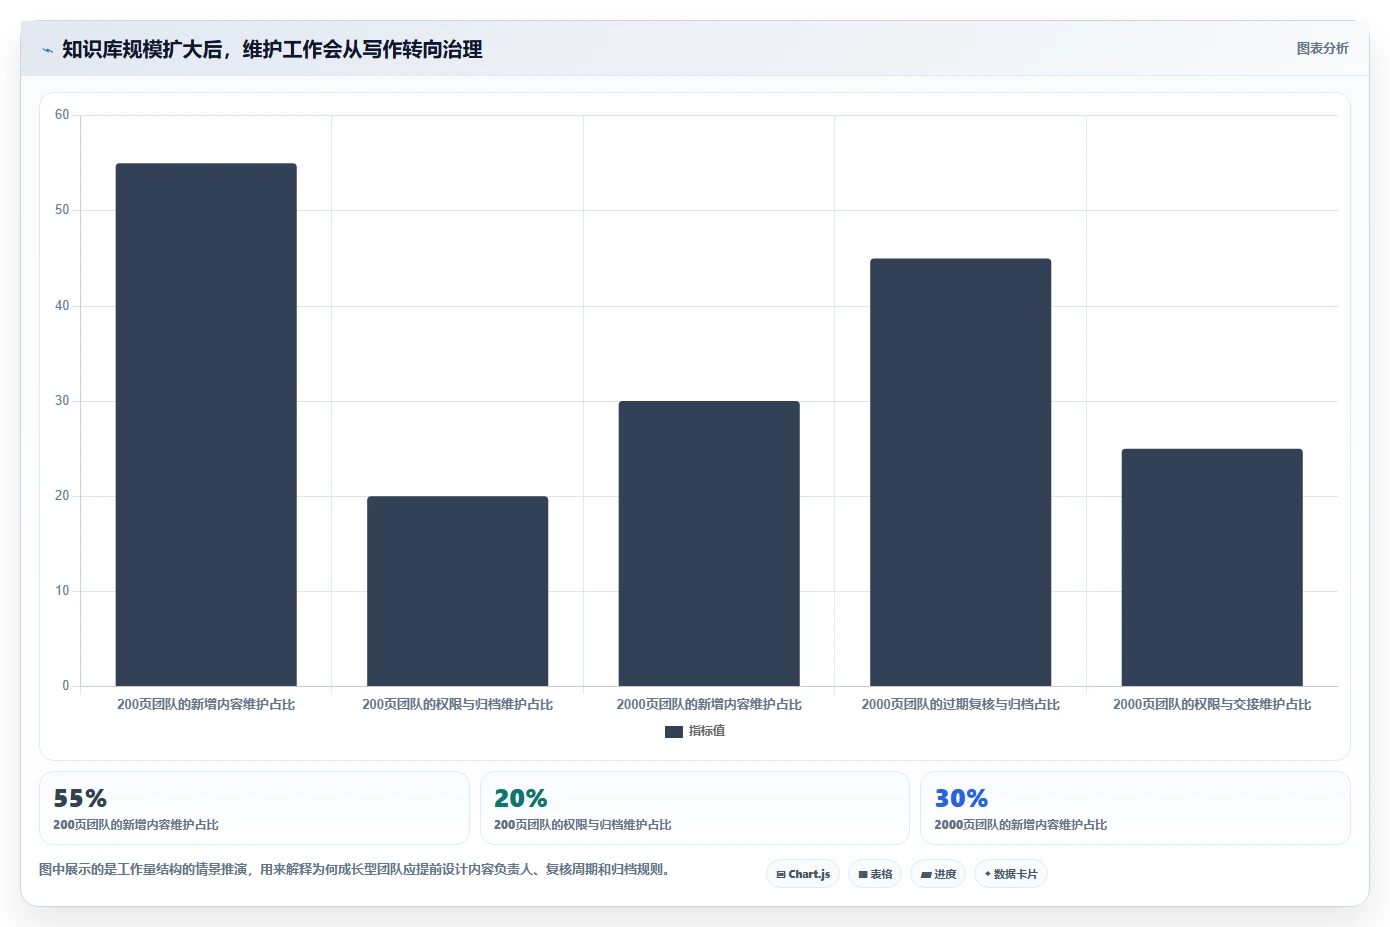The image size is (1390, 927).
Task: Click the chart title 知识库规模扩大后，维护工作会从写作转向治理
Action: click(x=272, y=49)
